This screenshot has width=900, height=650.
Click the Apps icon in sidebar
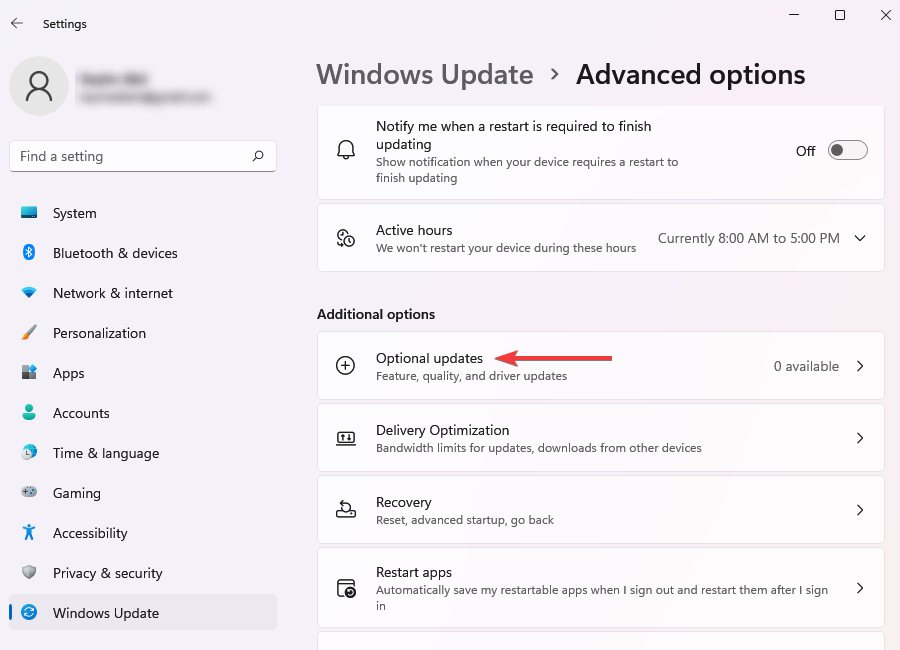(x=29, y=372)
